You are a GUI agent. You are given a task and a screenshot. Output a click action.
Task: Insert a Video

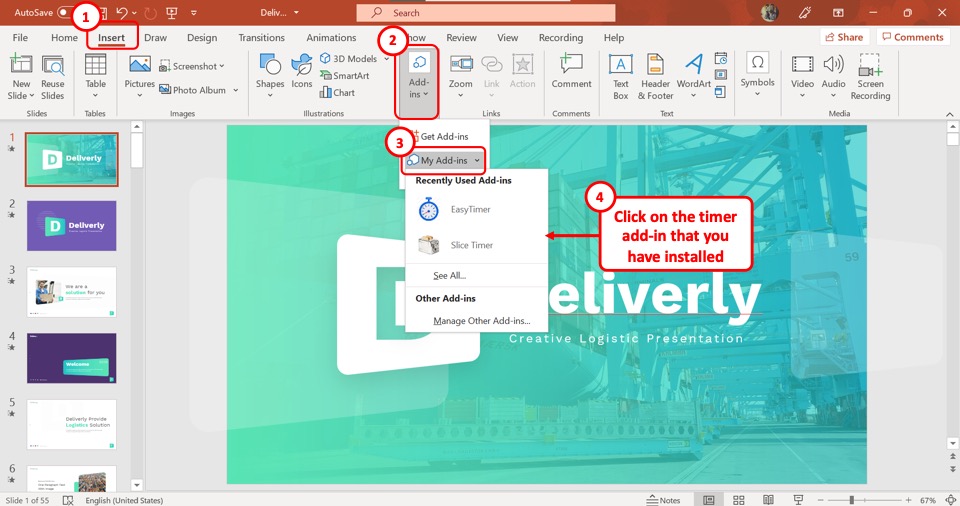coord(802,76)
